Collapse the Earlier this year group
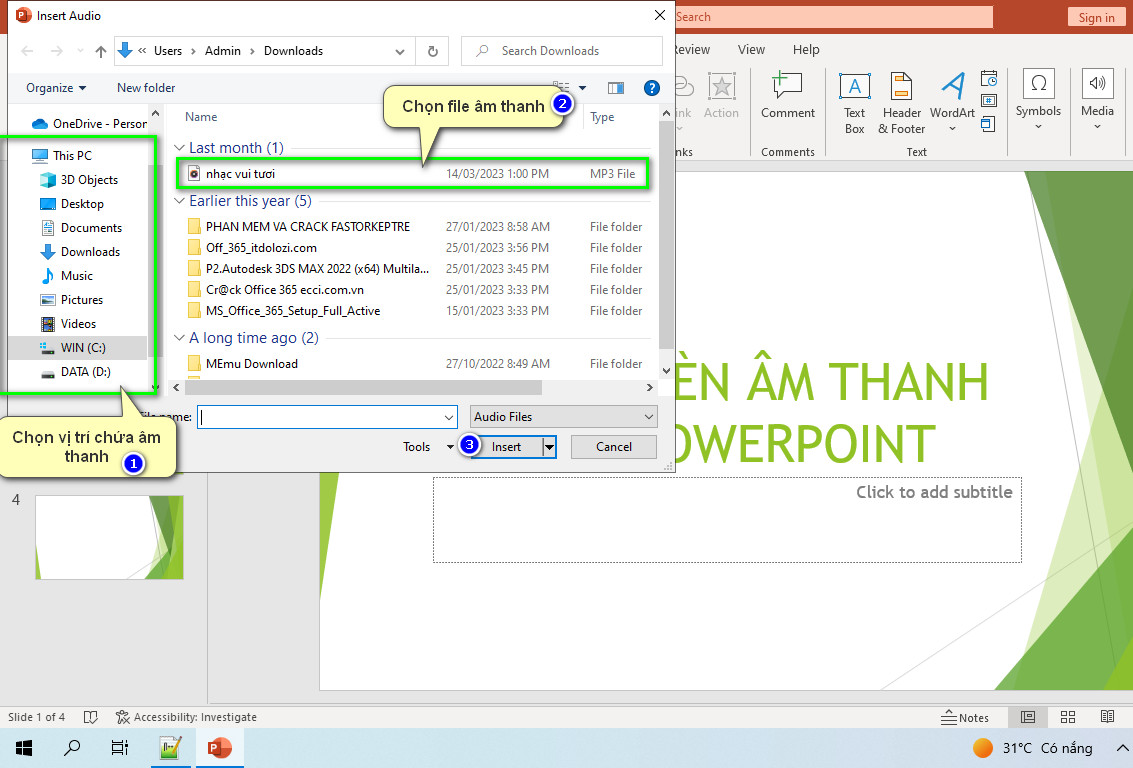The height and width of the screenshot is (768, 1133). pos(179,202)
